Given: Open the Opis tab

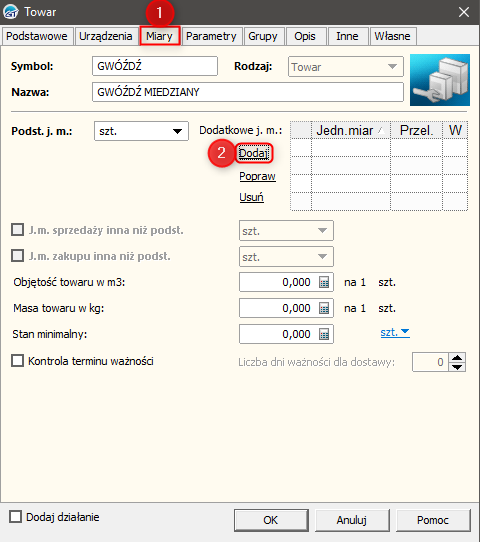Looking at the screenshot, I should (x=305, y=36).
